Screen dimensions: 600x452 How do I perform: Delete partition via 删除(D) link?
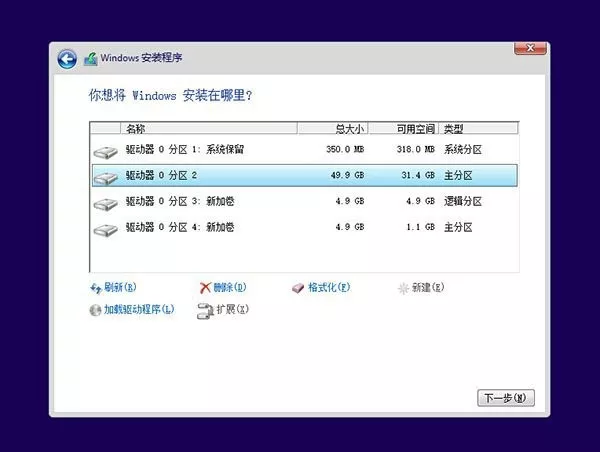[x=230, y=287]
